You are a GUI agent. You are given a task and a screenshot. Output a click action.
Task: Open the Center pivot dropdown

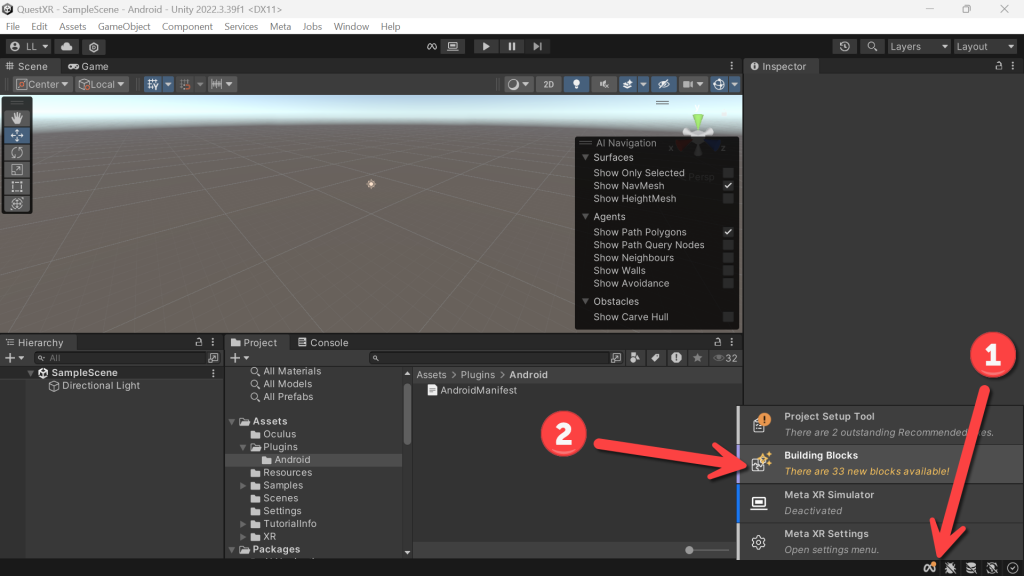click(x=42, y=84)
